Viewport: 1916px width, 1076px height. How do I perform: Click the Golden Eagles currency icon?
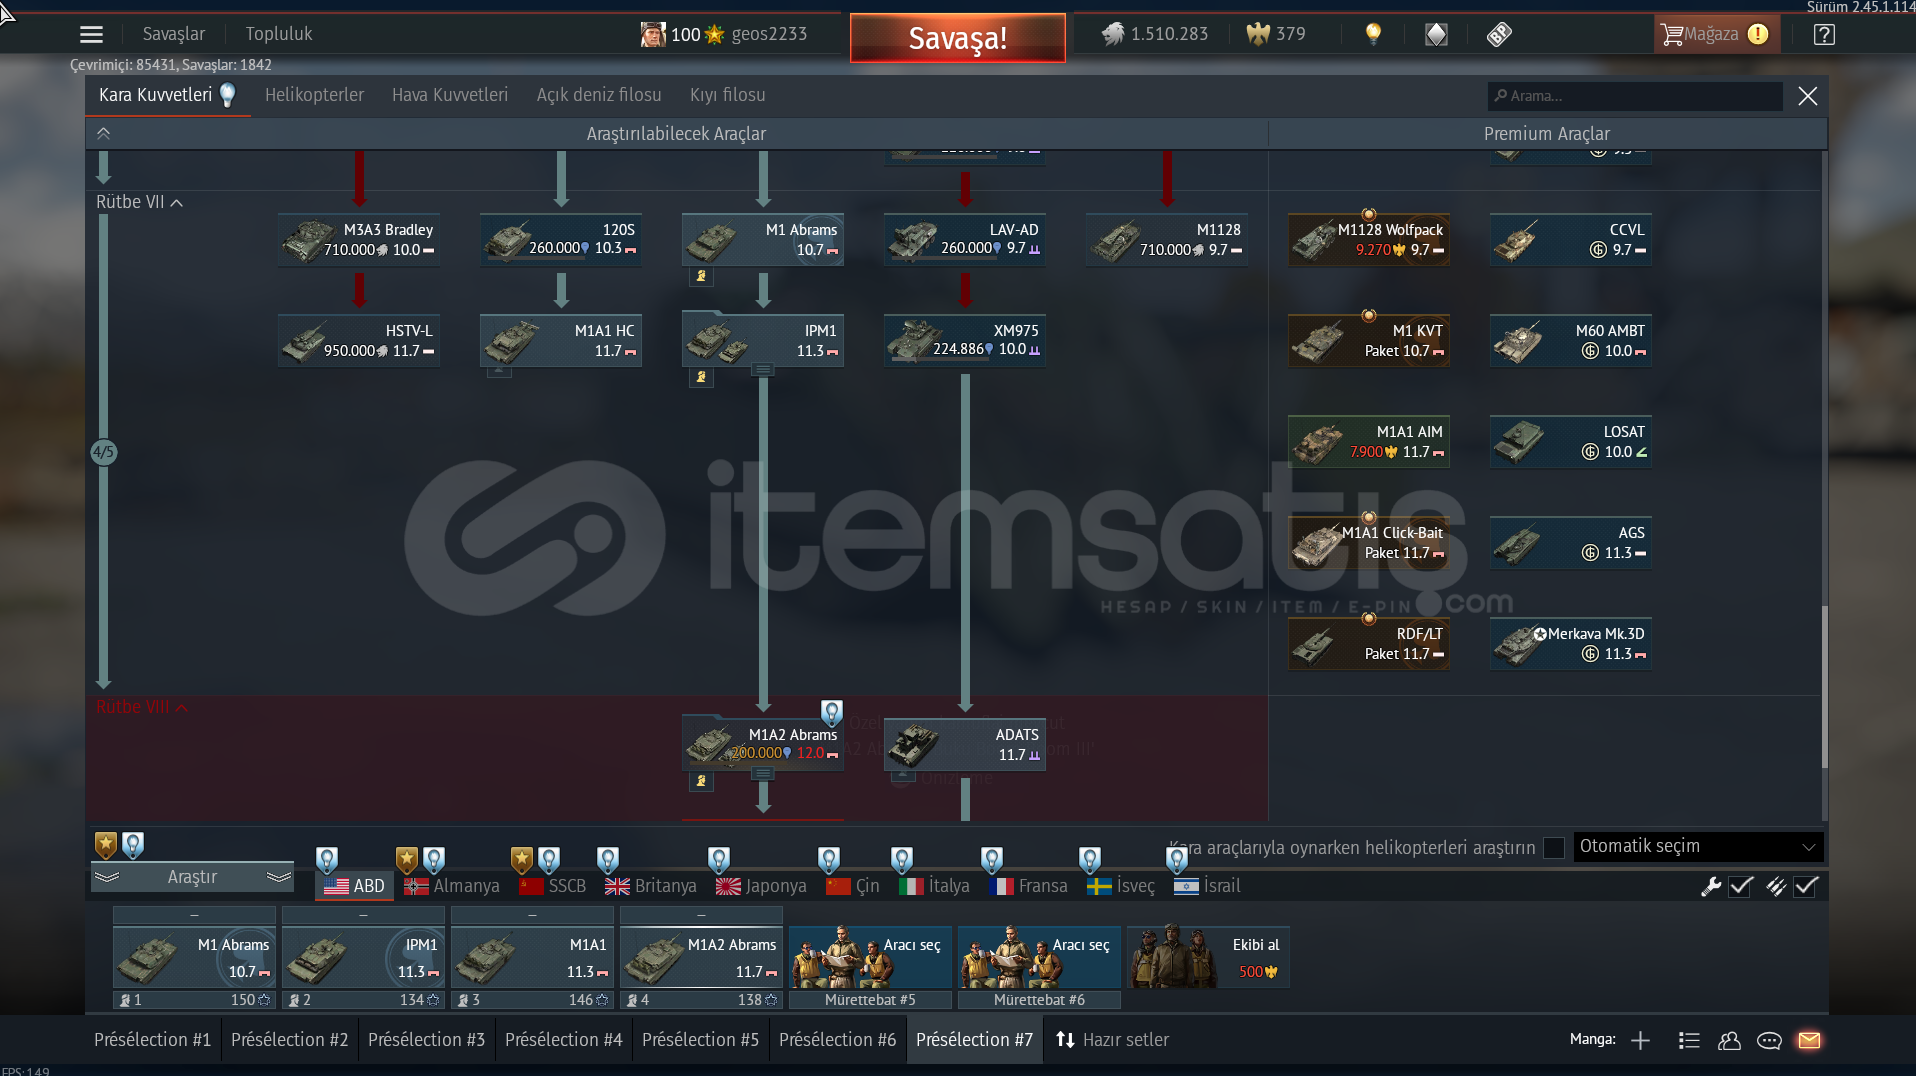pos(1257,34)
